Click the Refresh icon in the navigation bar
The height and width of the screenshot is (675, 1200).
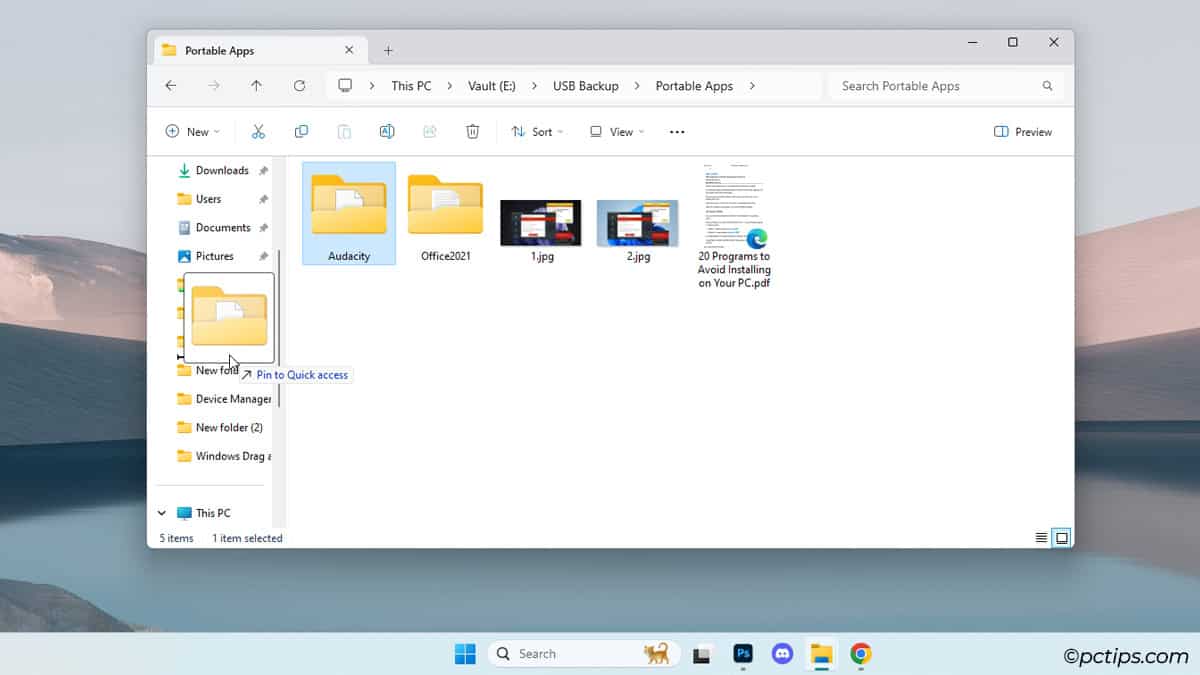[x=298, y=86]
